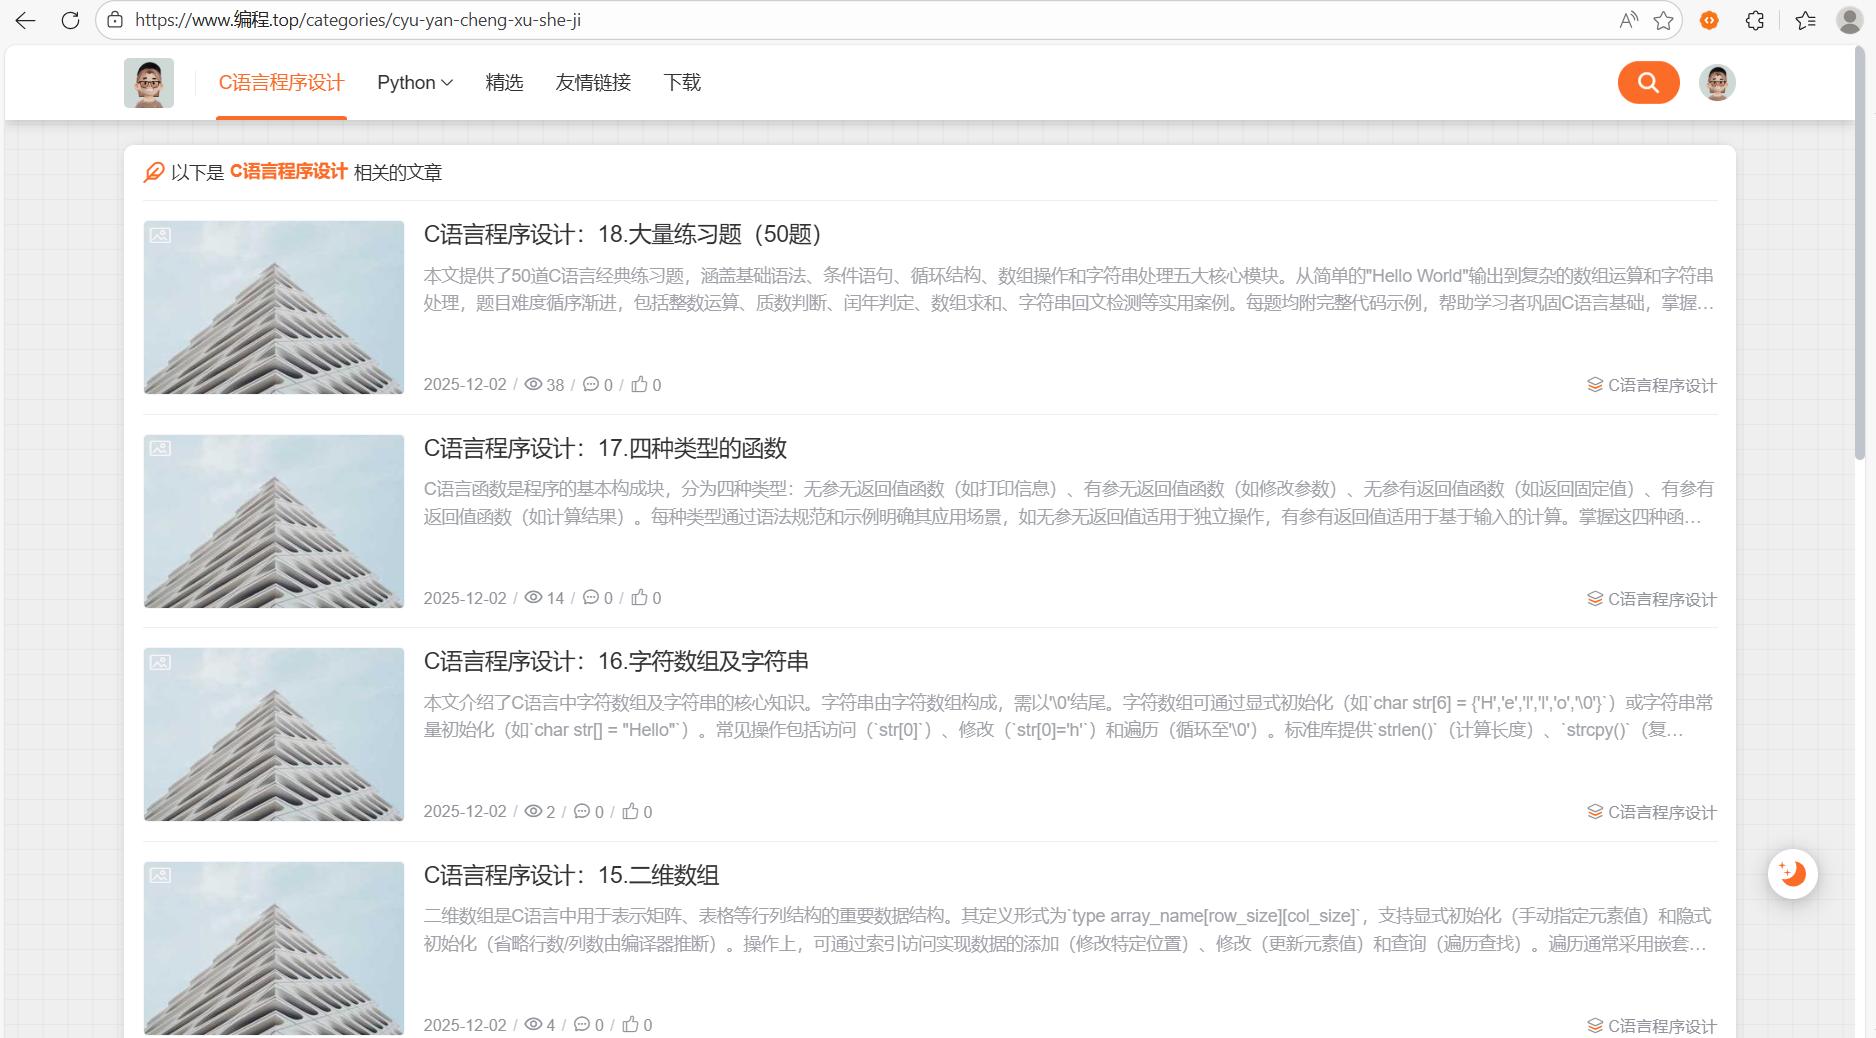
Task: Click the site logo avatar
Action: pos(148,83)
